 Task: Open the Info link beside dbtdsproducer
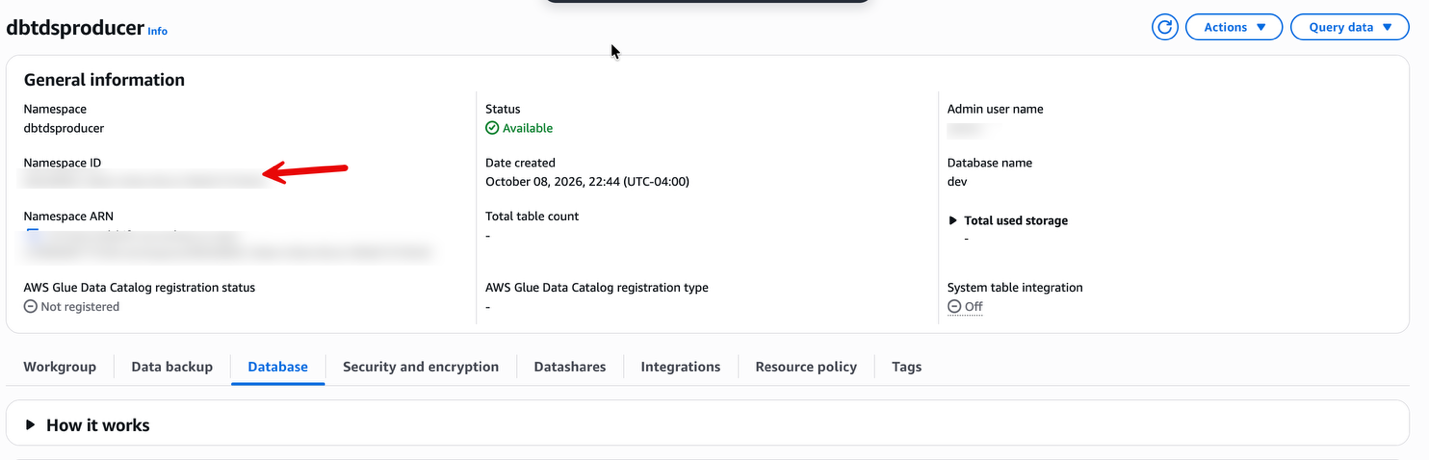point(158,31)
